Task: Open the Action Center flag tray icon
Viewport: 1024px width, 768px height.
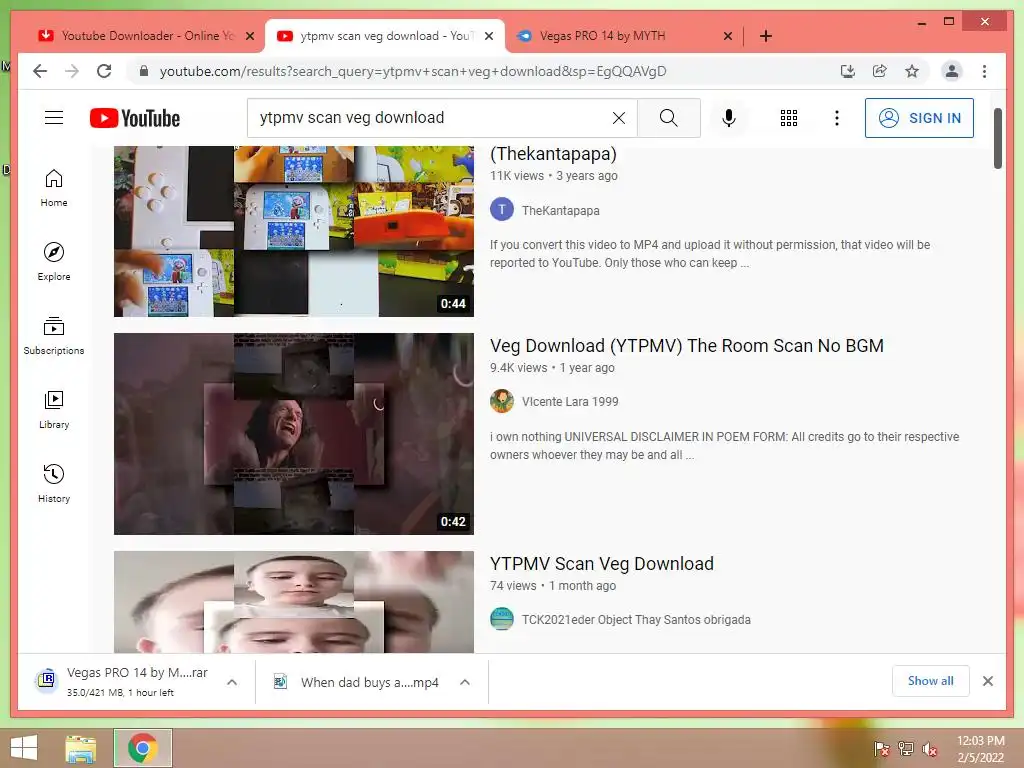Action: coord(882,749)
